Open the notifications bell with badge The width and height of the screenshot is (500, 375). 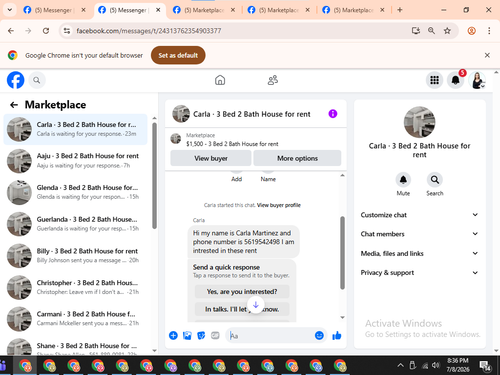coord(456,80)
